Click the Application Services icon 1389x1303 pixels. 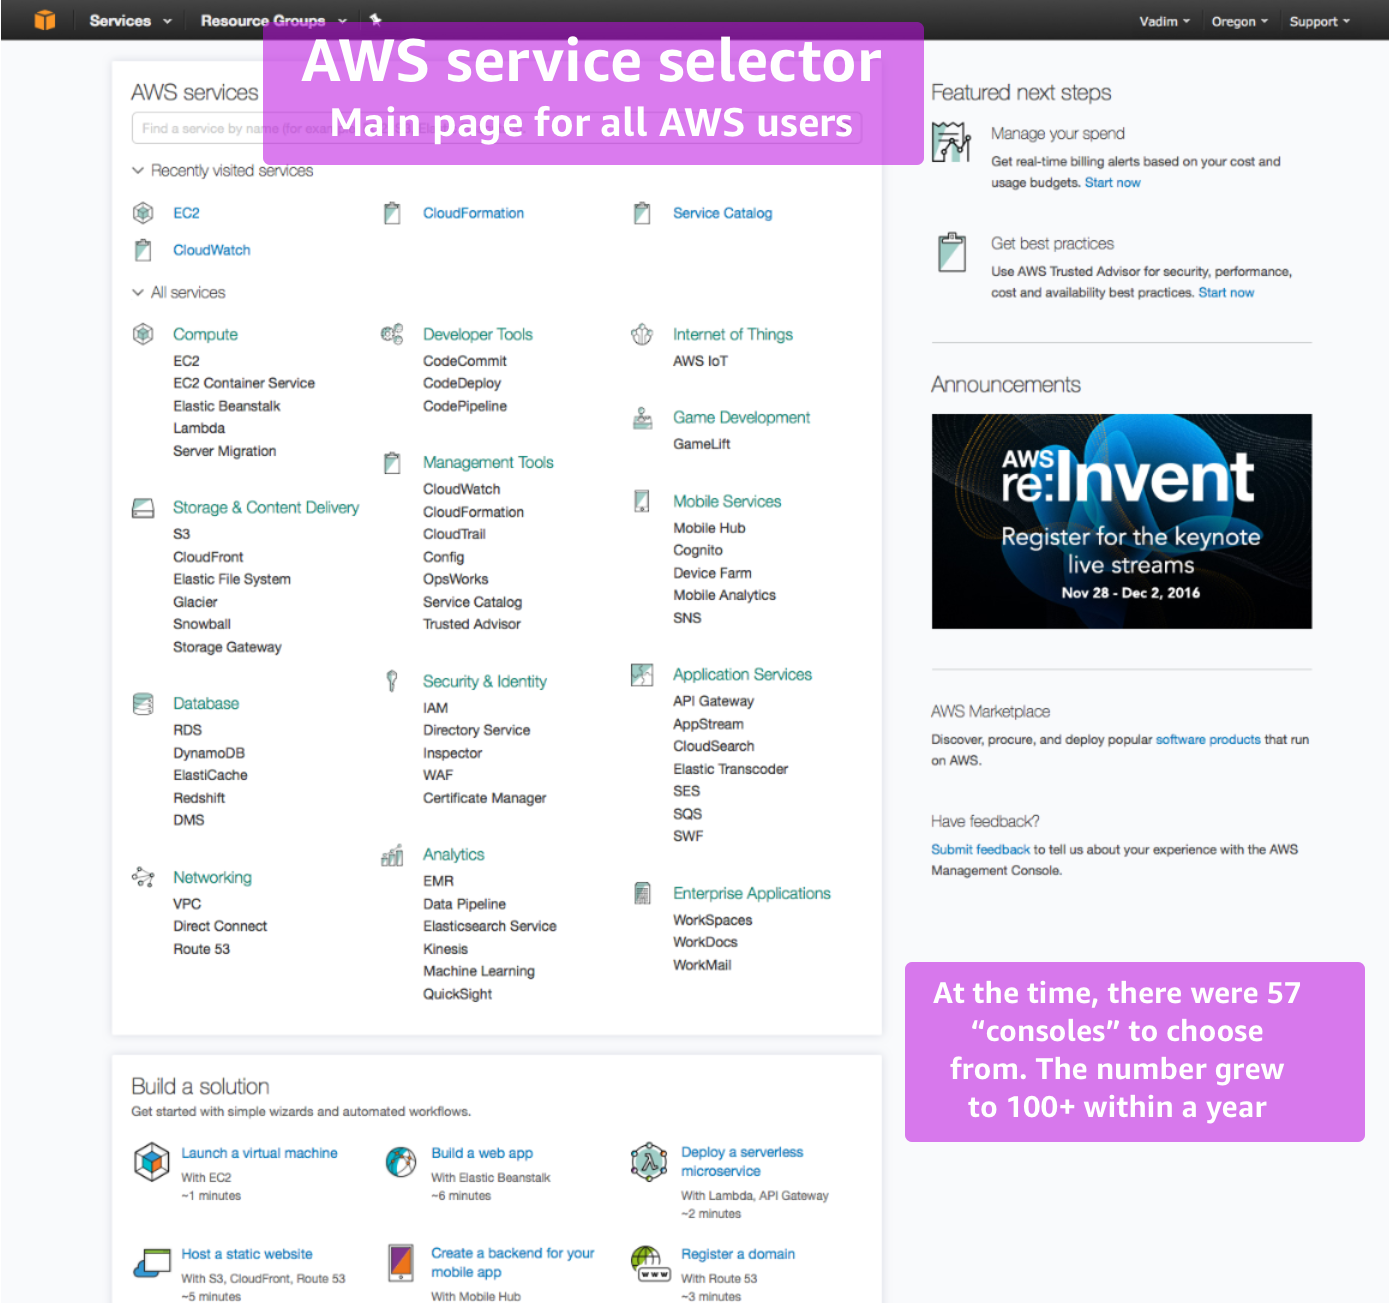642,675
